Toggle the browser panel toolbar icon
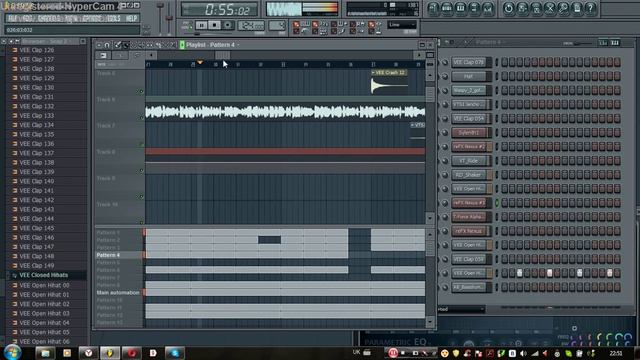 pyautogui.click(x=474, y=8)
